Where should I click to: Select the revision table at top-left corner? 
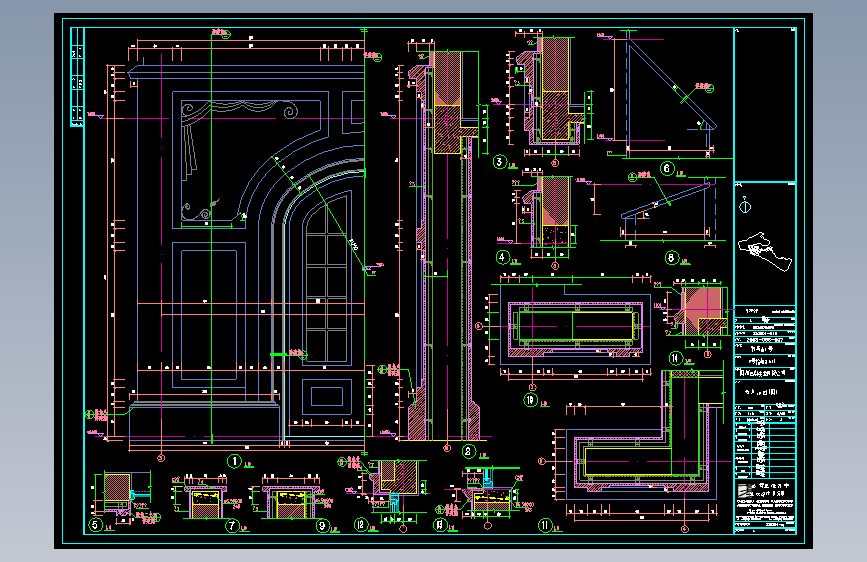[x=77, y=77]
